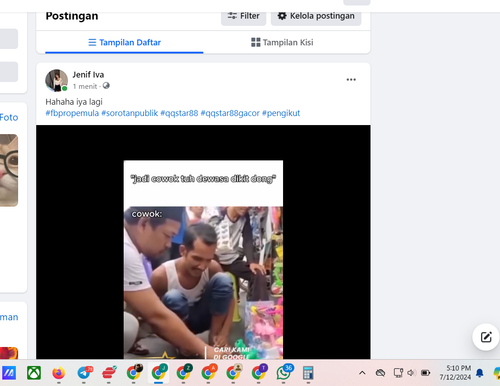Click the #pengikut hashtag

point(281,113)
